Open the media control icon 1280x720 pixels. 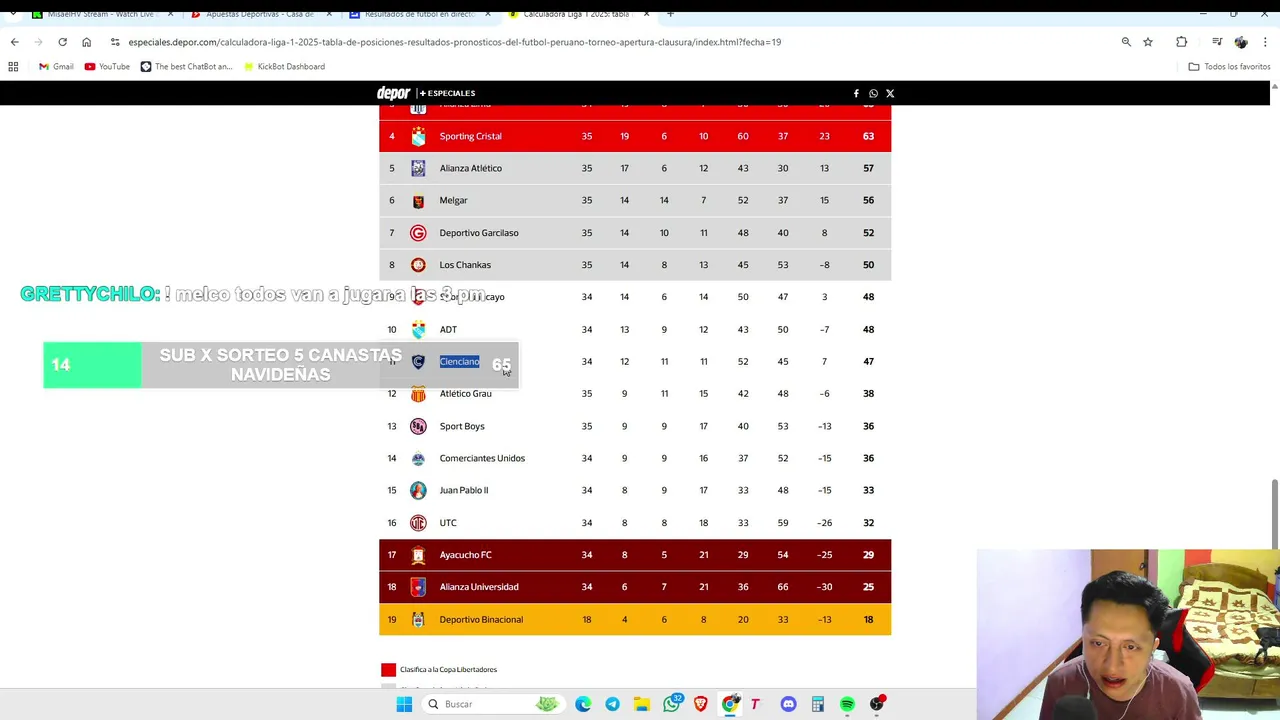click(x=1217, y=42)
